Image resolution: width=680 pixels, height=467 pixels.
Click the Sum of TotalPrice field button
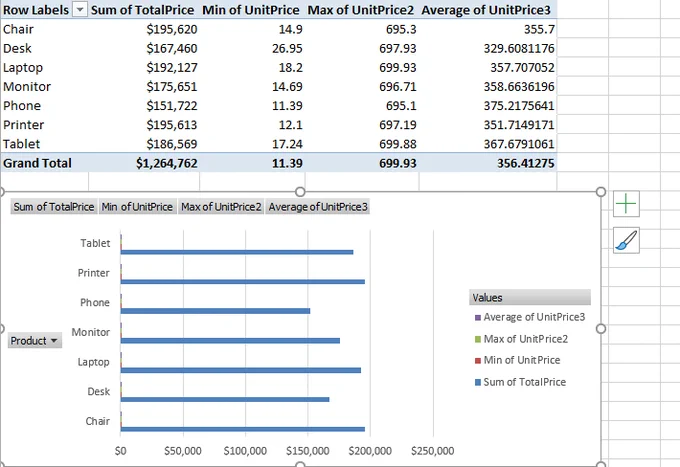(x=54, y=207)
